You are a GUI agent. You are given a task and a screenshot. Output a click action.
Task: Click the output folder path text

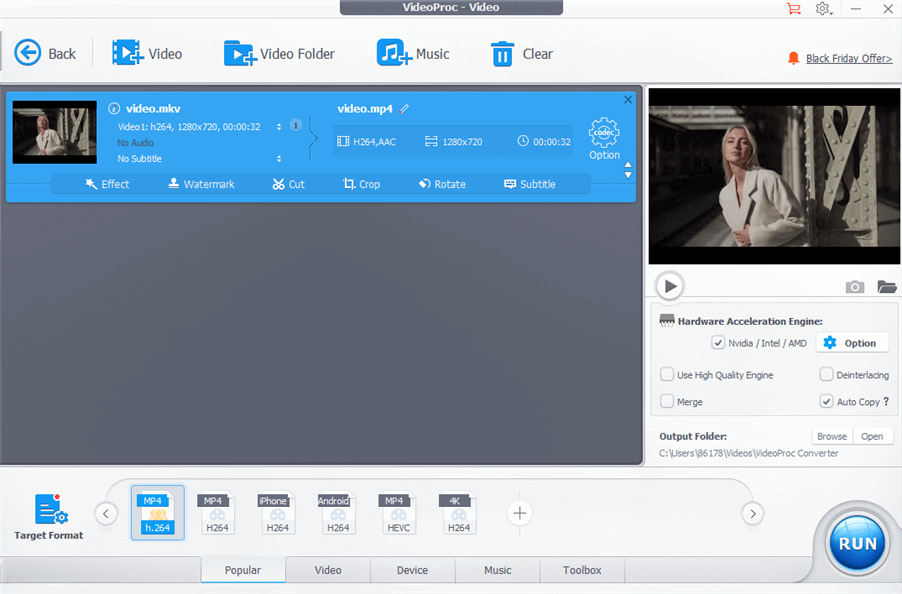(748, 453)
